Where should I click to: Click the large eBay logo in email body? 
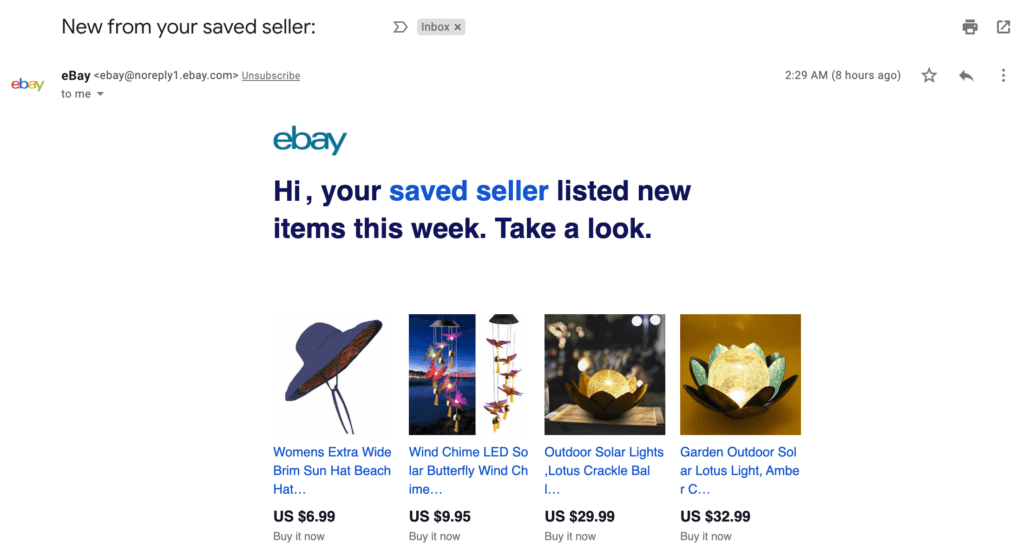point(310,139)
